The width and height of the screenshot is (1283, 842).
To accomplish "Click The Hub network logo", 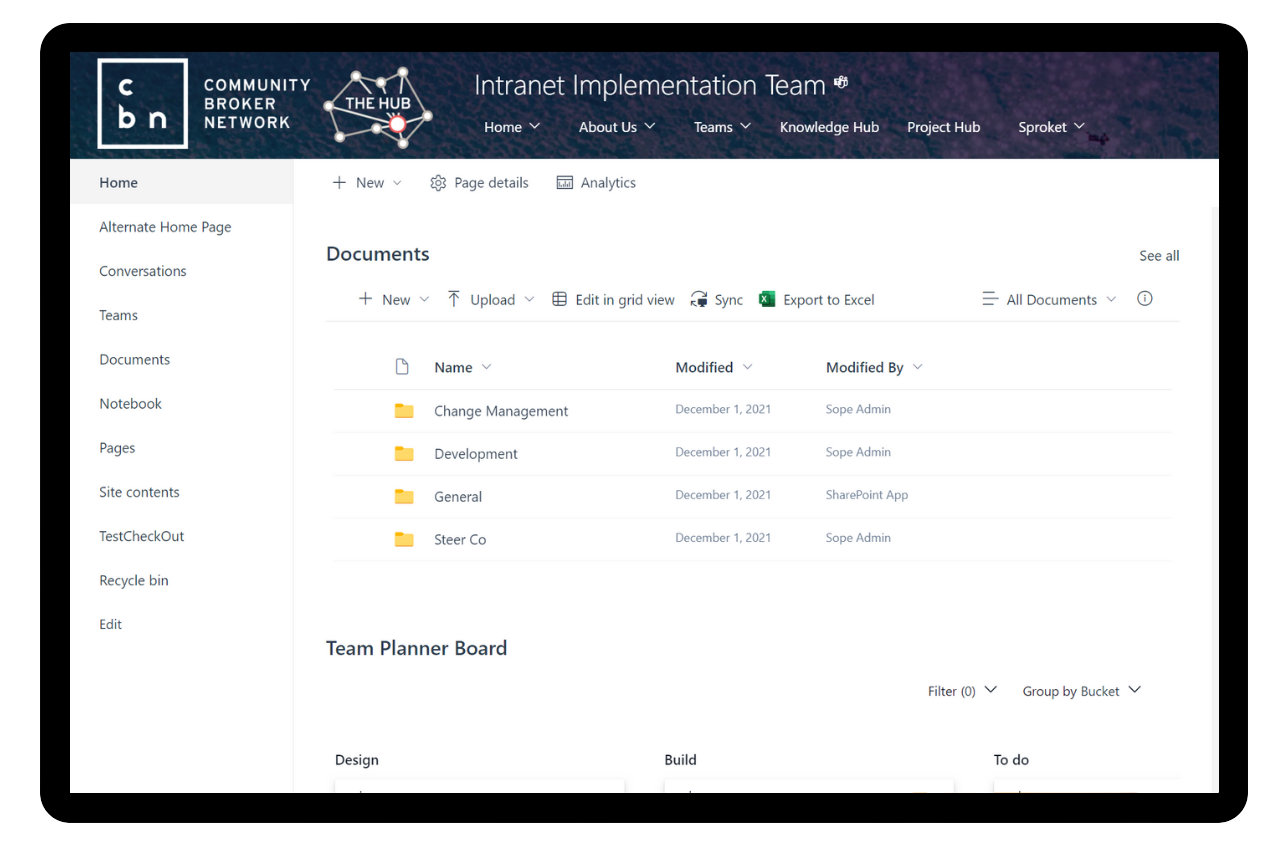I will click(378, 103).
